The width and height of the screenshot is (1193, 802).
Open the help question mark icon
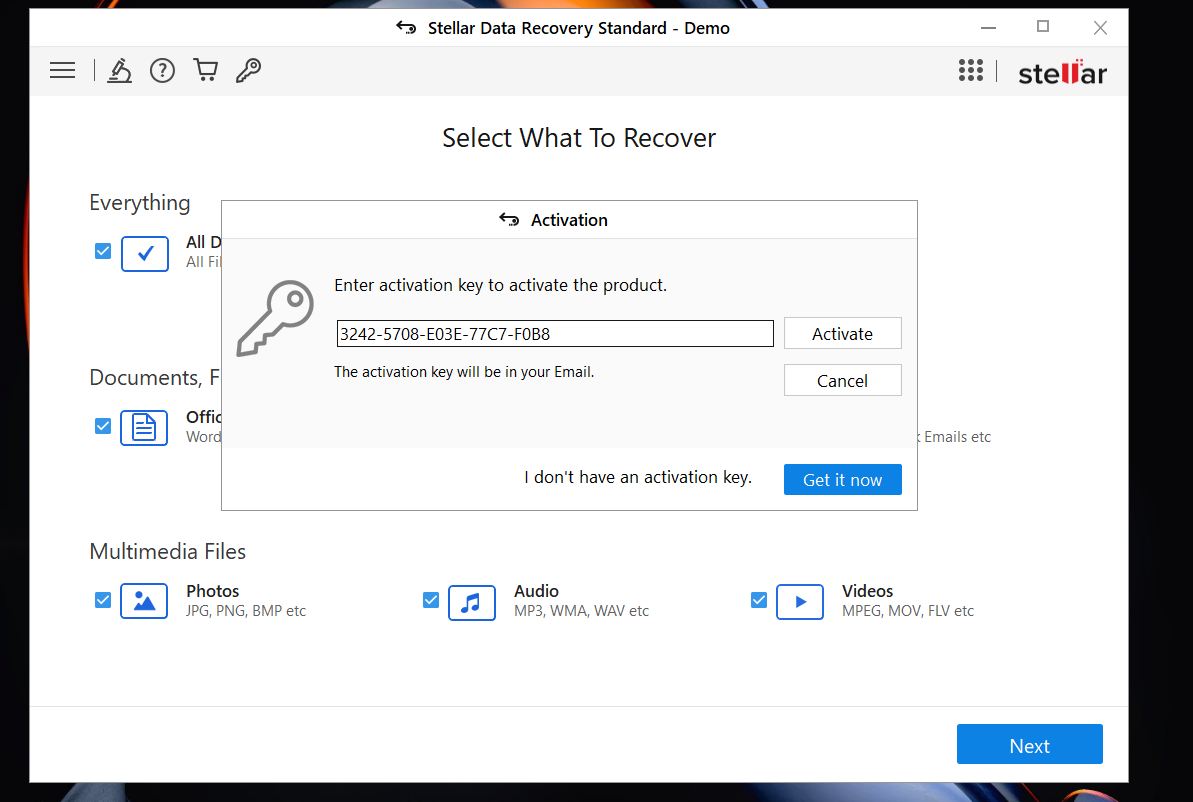point(162,71)
